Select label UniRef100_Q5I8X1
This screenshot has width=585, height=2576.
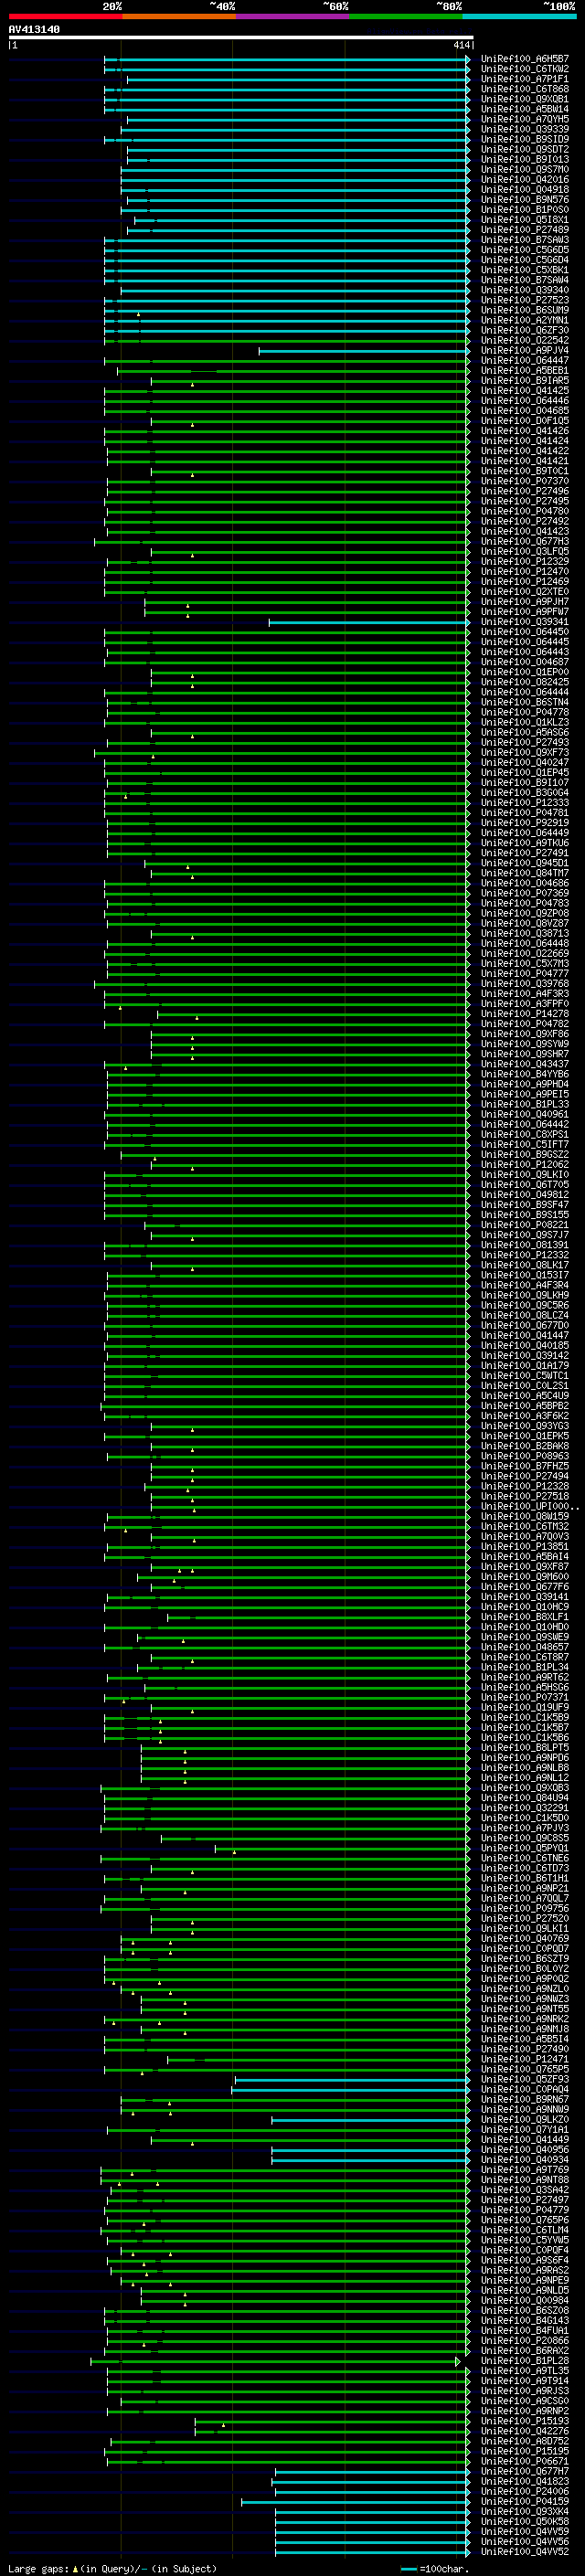525,220
